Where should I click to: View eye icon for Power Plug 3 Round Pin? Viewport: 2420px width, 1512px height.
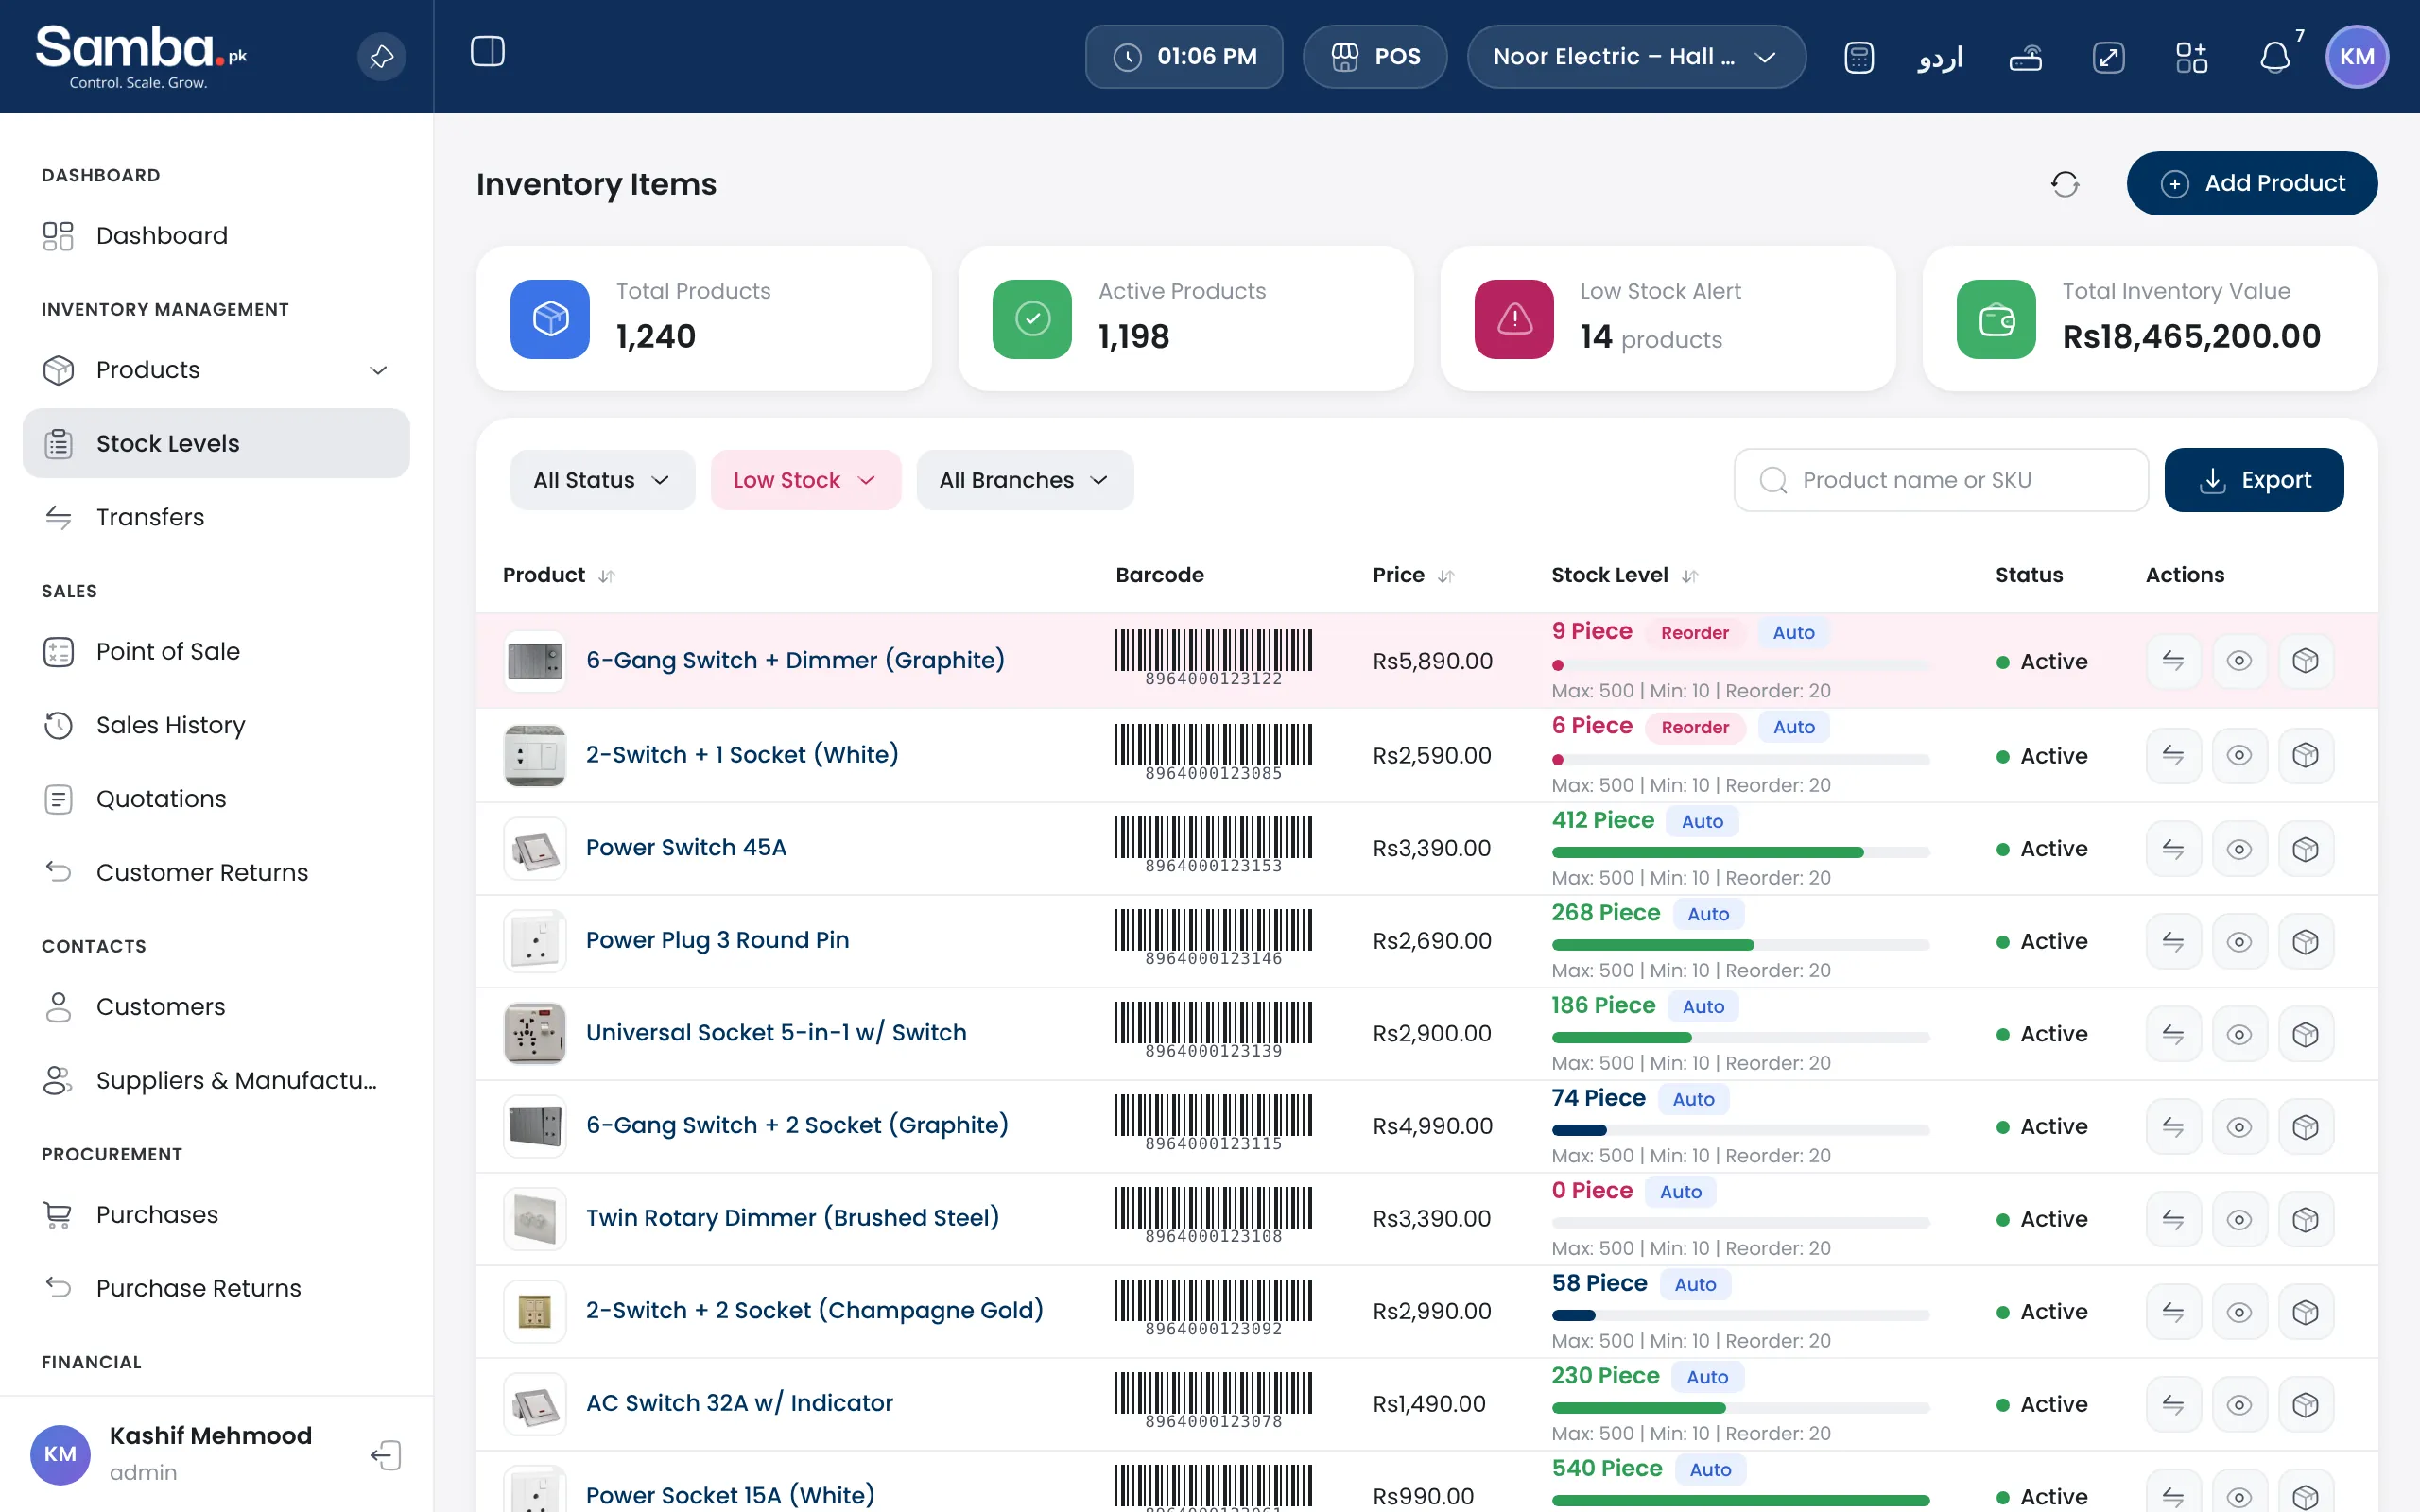point(2239,941)
